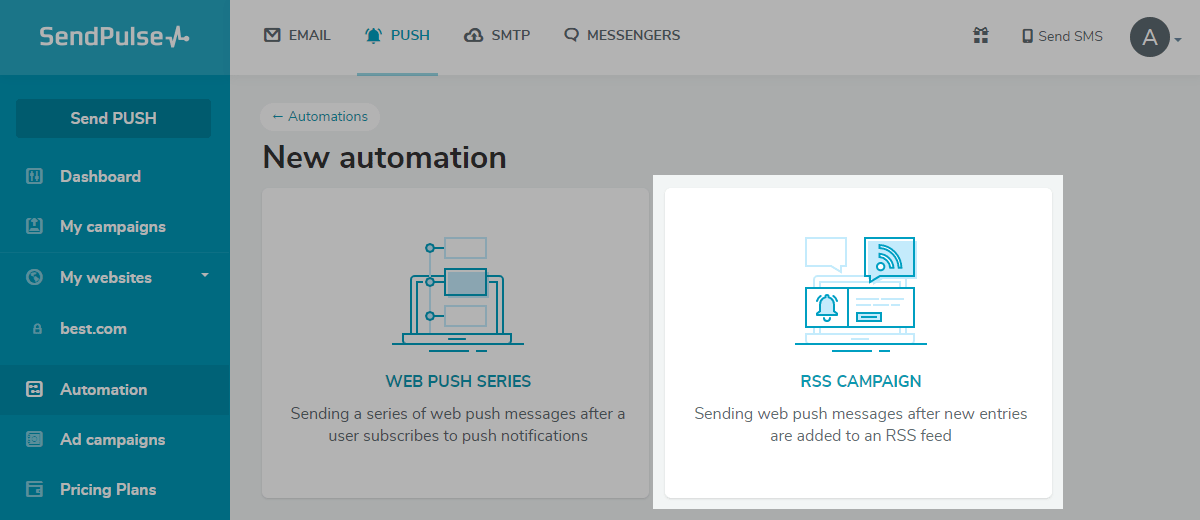The image size is (1200, 520).
Task: Click the Send PUSH button
Action: click(x=113, y=118)
